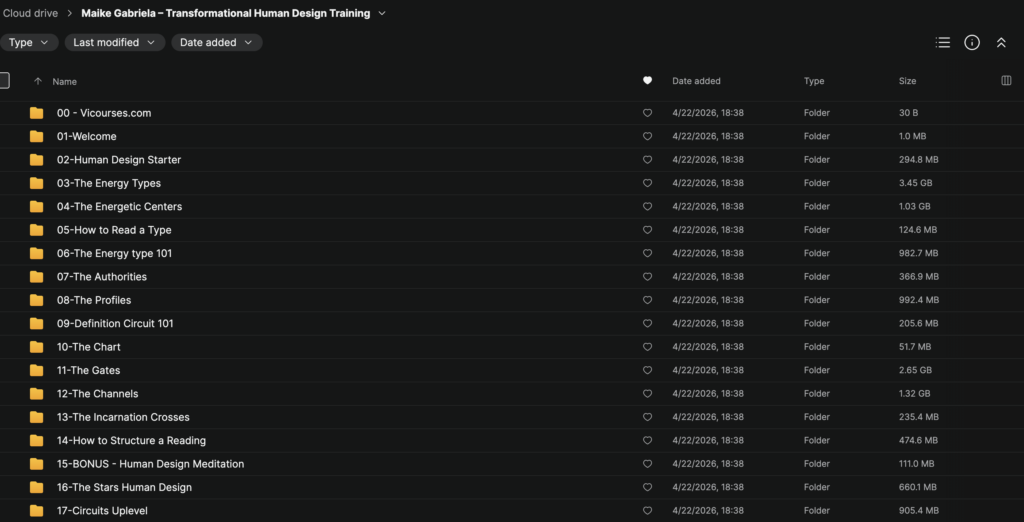
Task: Toggle favorite on 07-The Authorities
Action: [647, 277]
